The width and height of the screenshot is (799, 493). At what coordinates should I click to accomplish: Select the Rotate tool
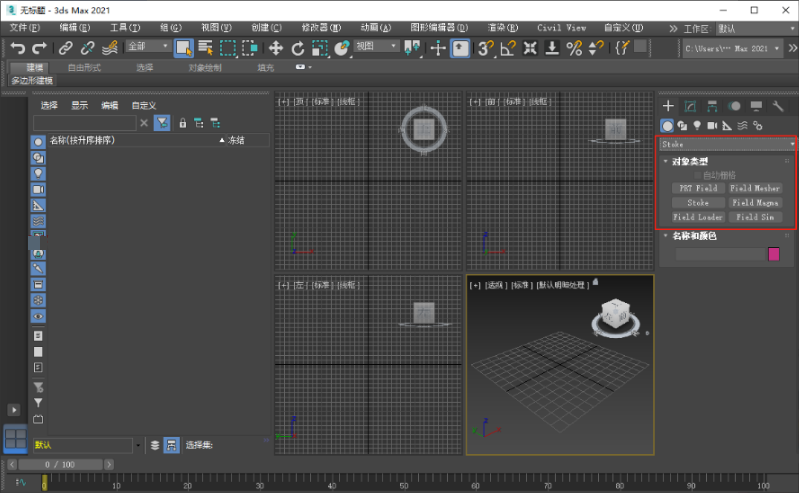coord(298,47)
